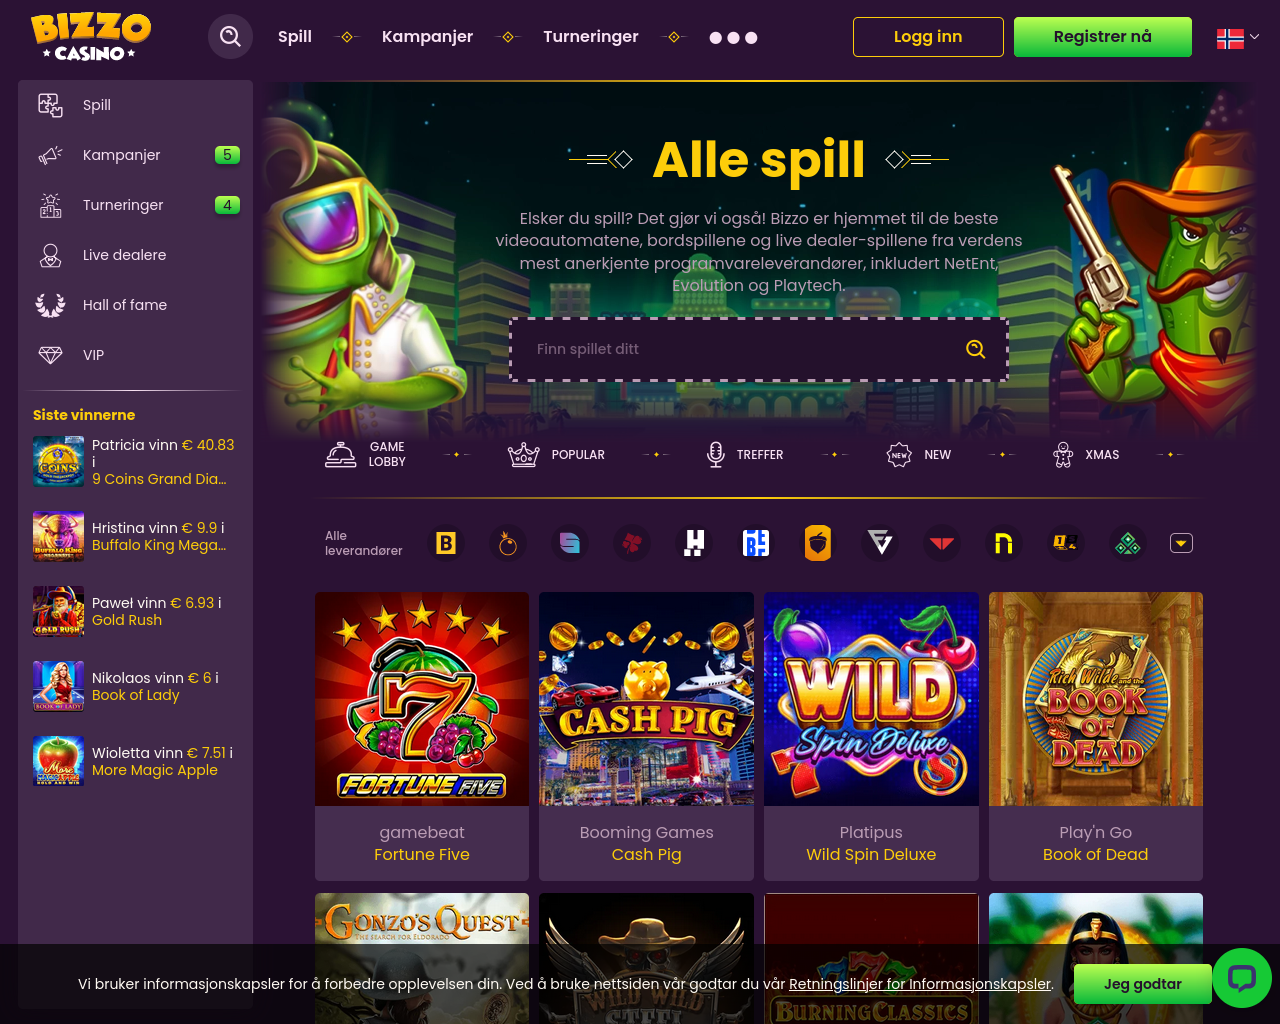
Task: Choose the Treffer microphone category
Action: (x=715, y=455)
